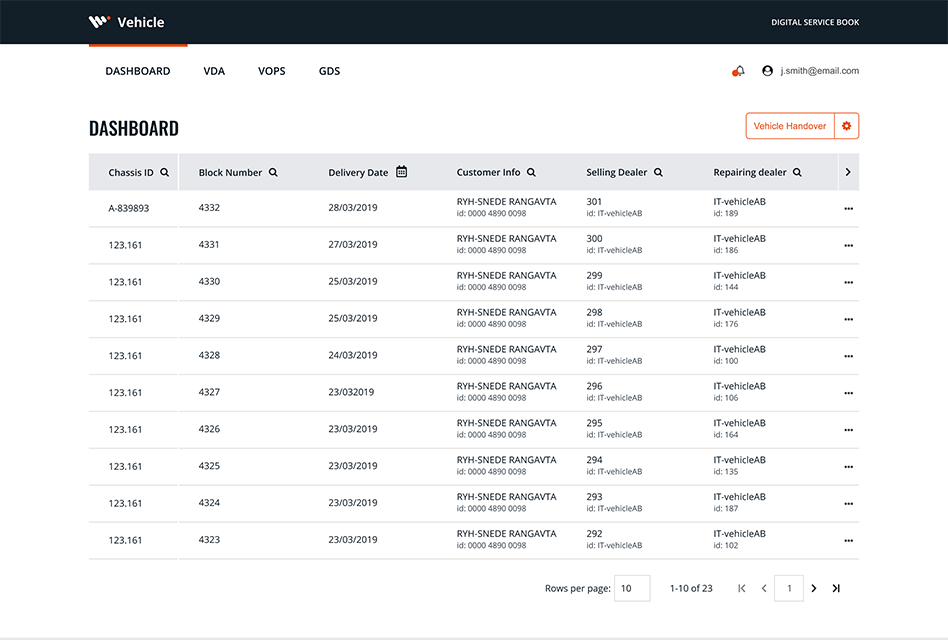Go to the next page of results
This screenshot has height=640, width=948.
click(813, 588)
